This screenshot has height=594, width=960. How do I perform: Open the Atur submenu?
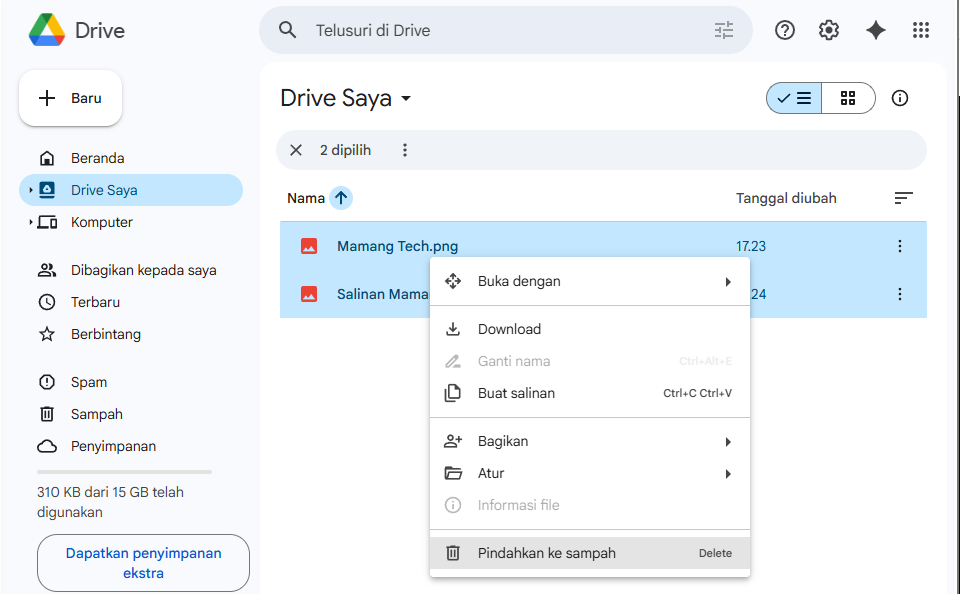[590, 473]
